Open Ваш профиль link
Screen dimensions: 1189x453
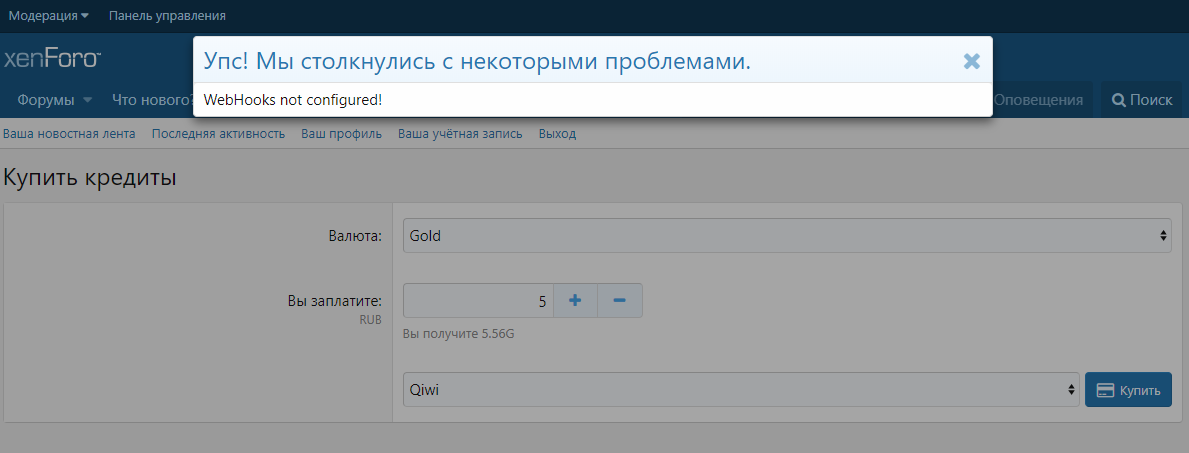tap(341, 133)
